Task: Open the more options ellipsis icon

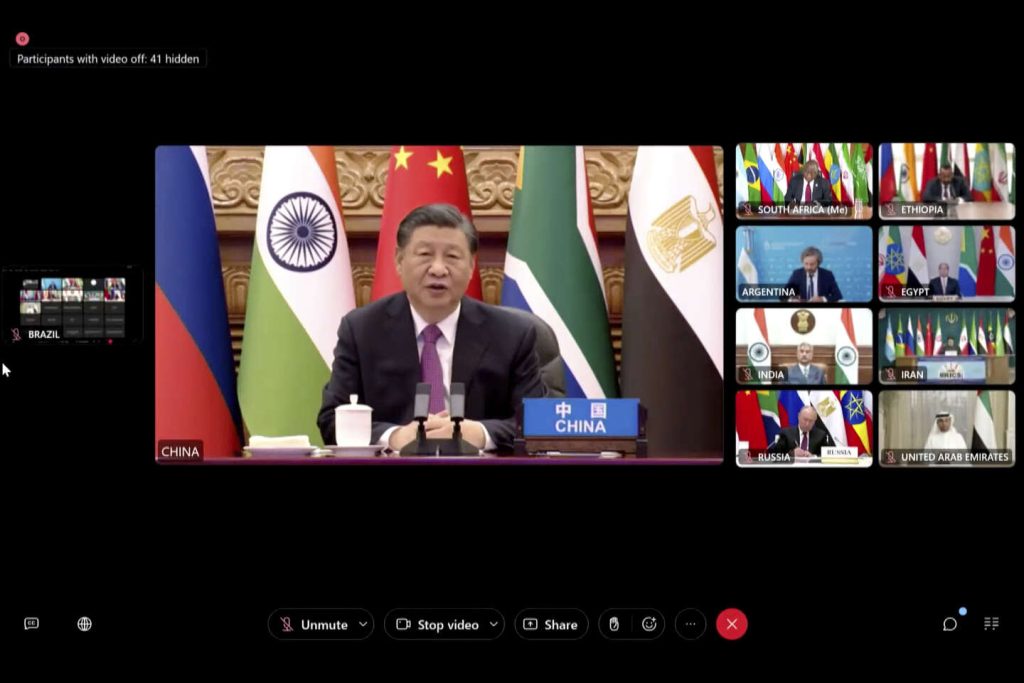Action: click(690, 624)
